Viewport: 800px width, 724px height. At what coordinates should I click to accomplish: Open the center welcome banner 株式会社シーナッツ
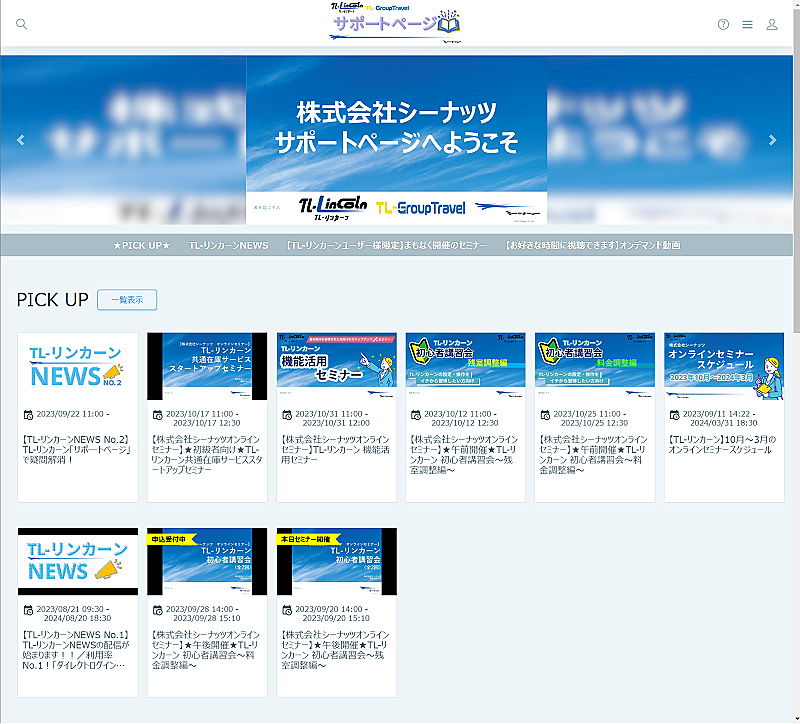[396, 140]
